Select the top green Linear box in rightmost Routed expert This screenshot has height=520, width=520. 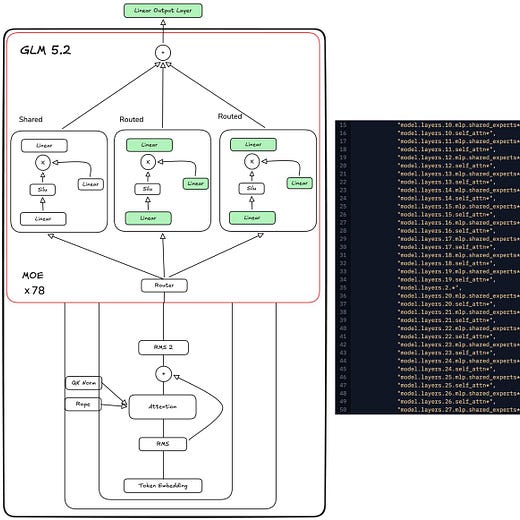tap(253, 145)
